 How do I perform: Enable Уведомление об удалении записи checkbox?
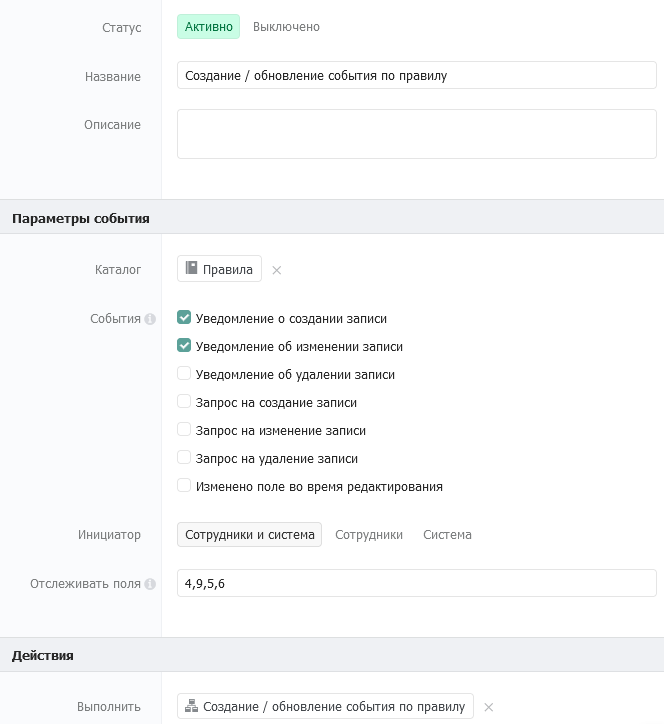(184, 374)
